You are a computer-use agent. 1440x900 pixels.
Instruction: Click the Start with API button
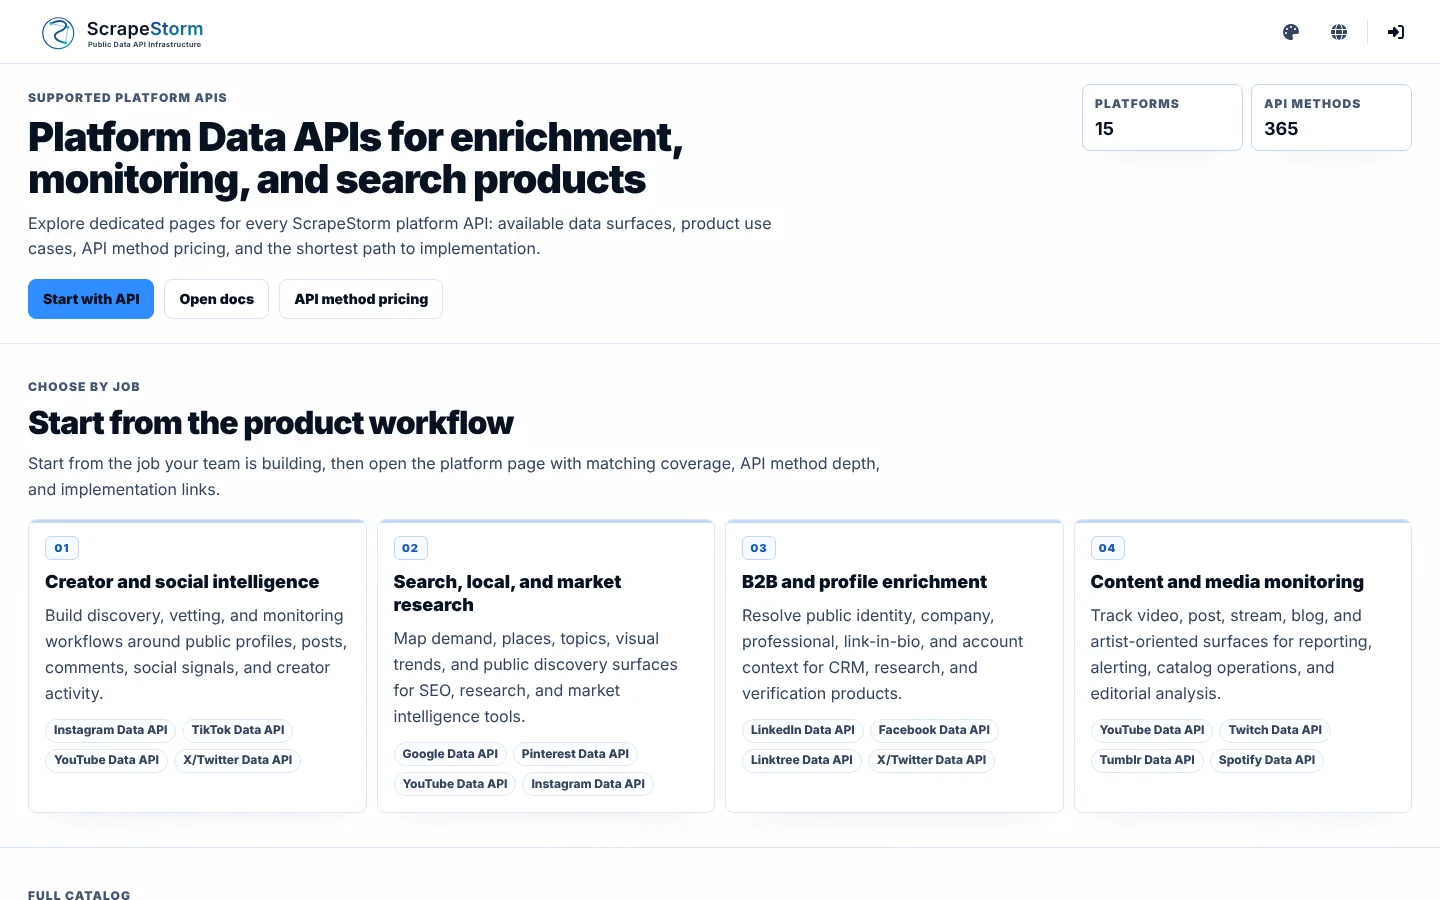pos(91,299)
